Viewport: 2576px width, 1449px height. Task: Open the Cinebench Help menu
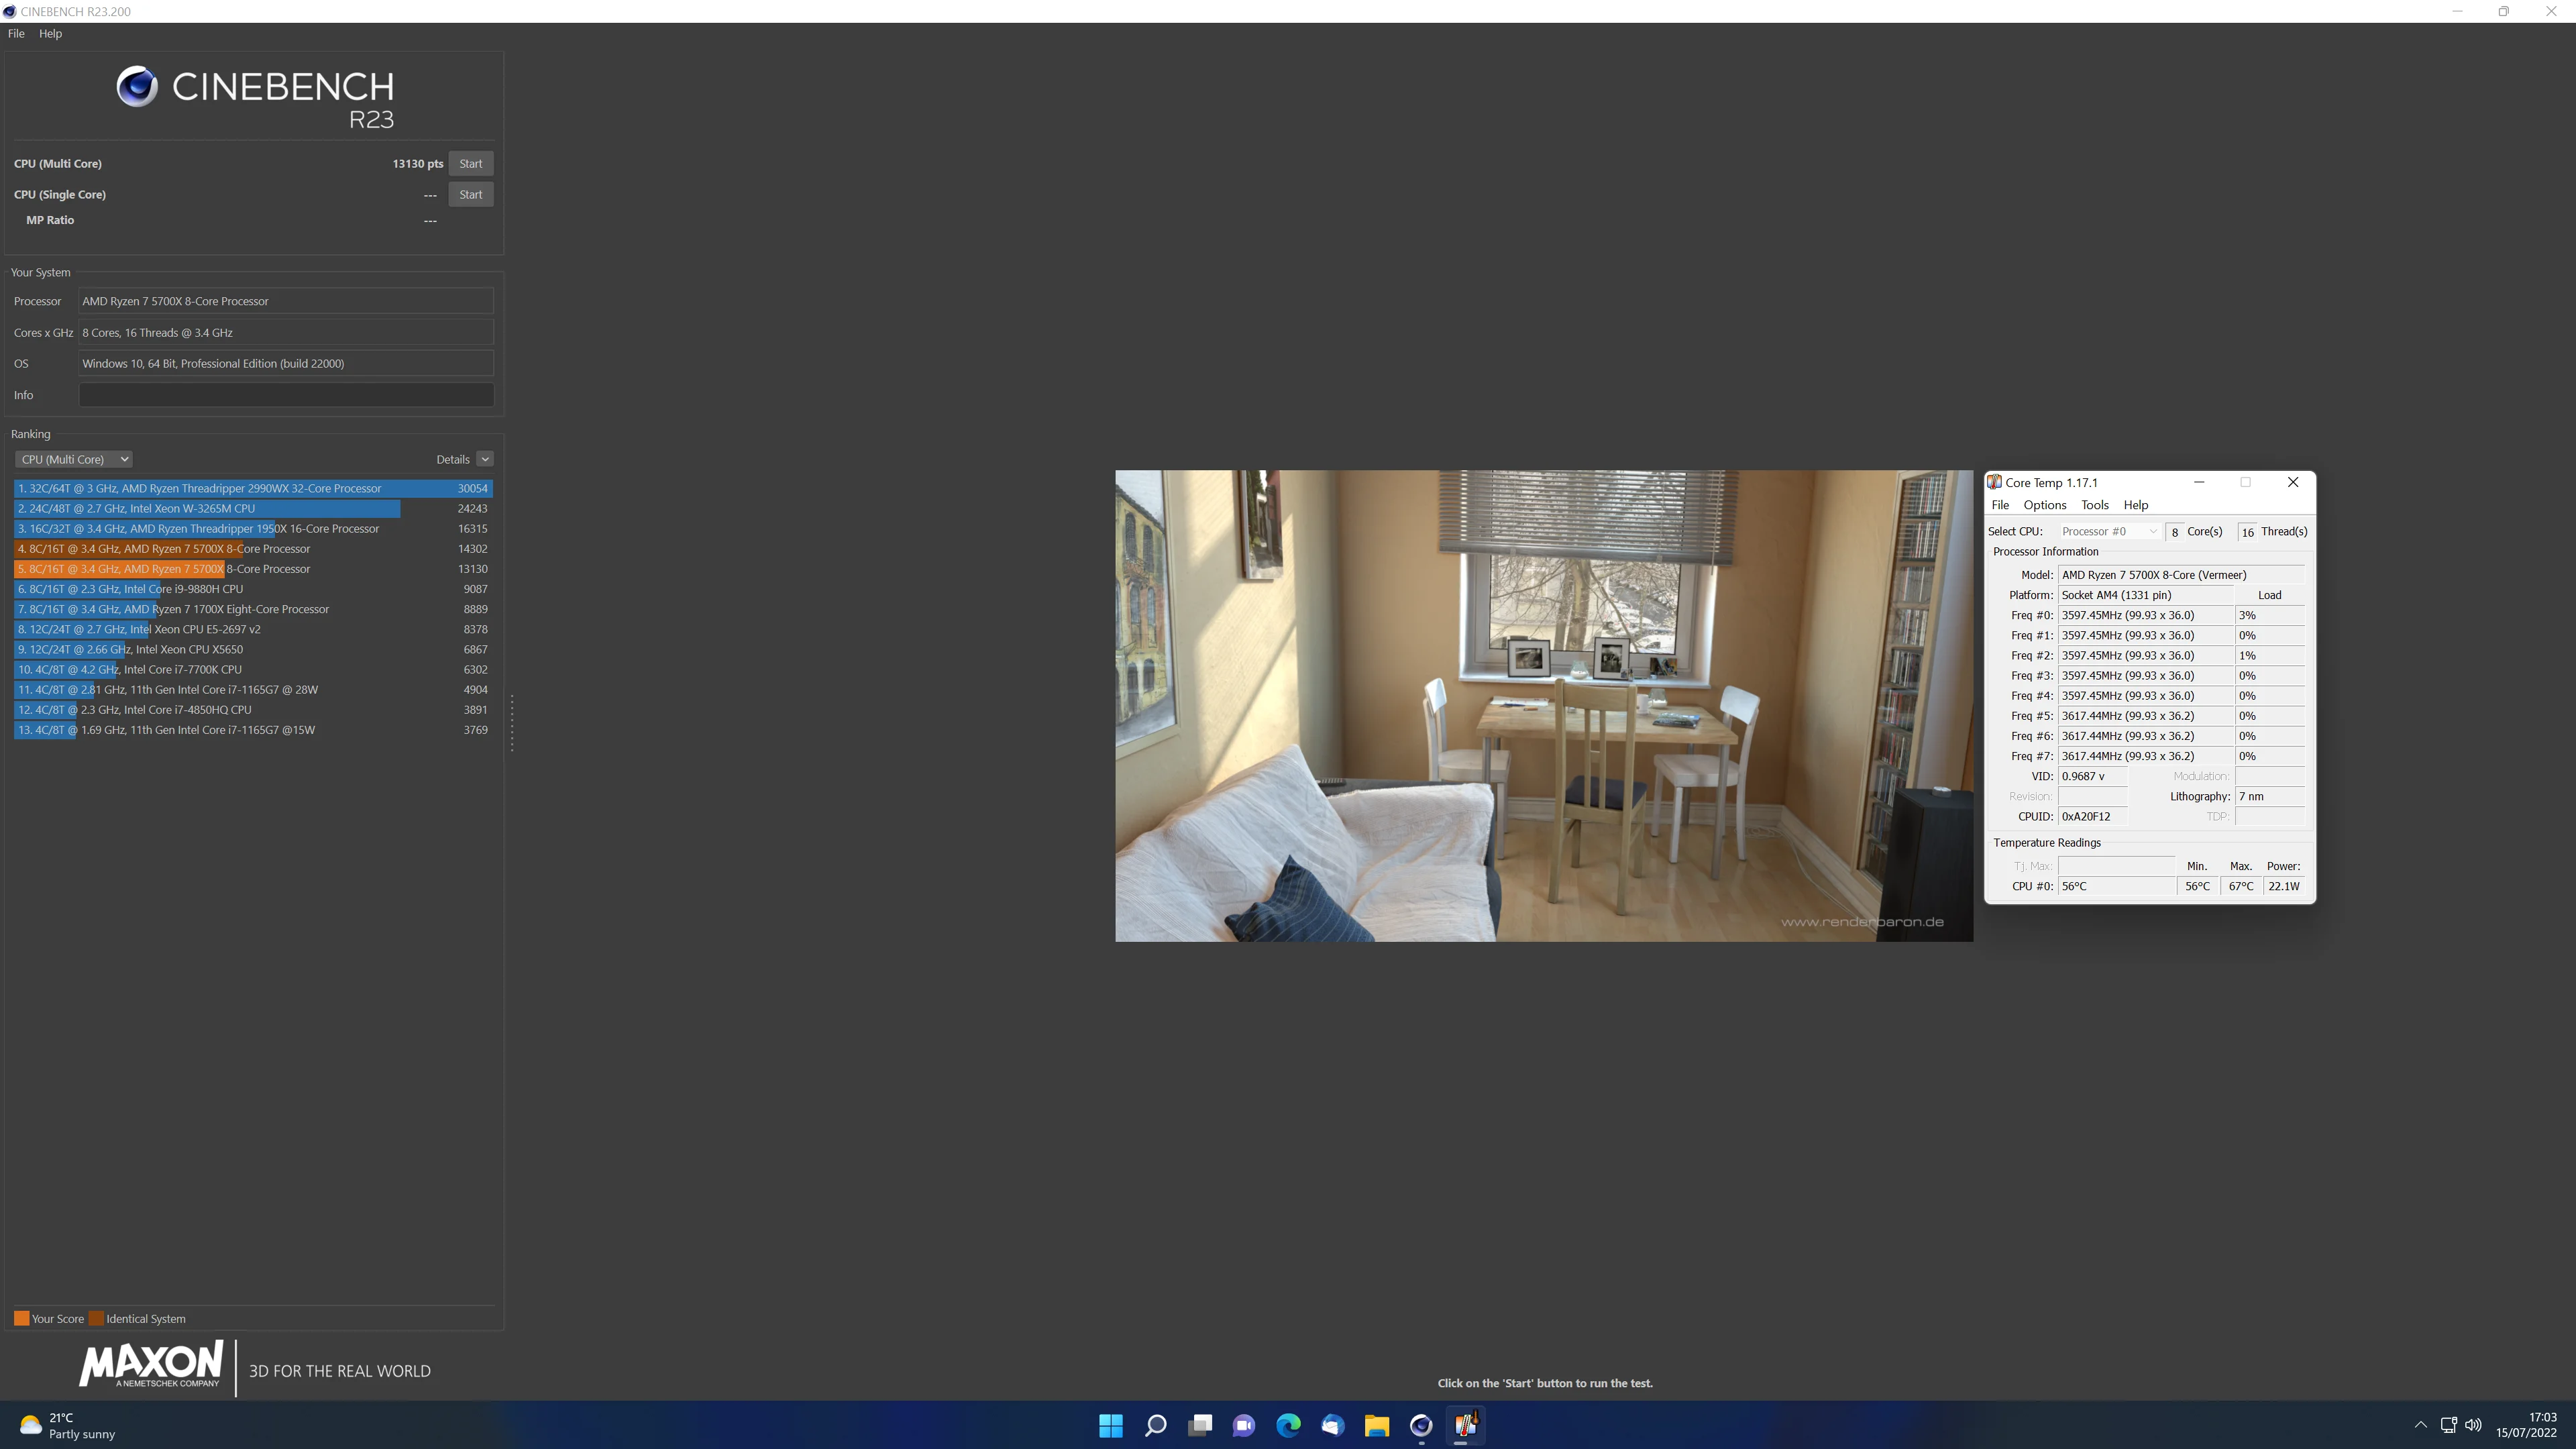point(50,33)
